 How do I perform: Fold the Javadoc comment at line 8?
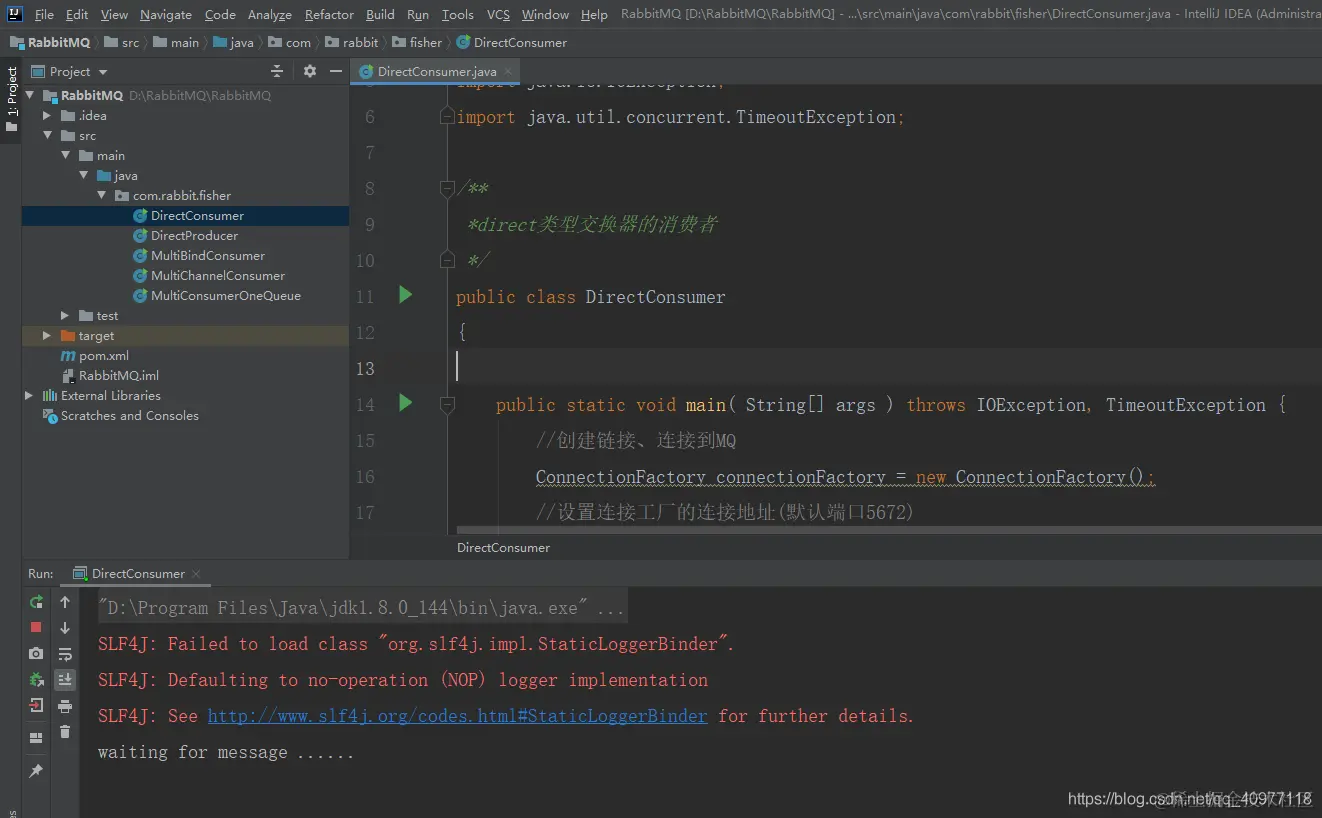[x=447, y=188]
